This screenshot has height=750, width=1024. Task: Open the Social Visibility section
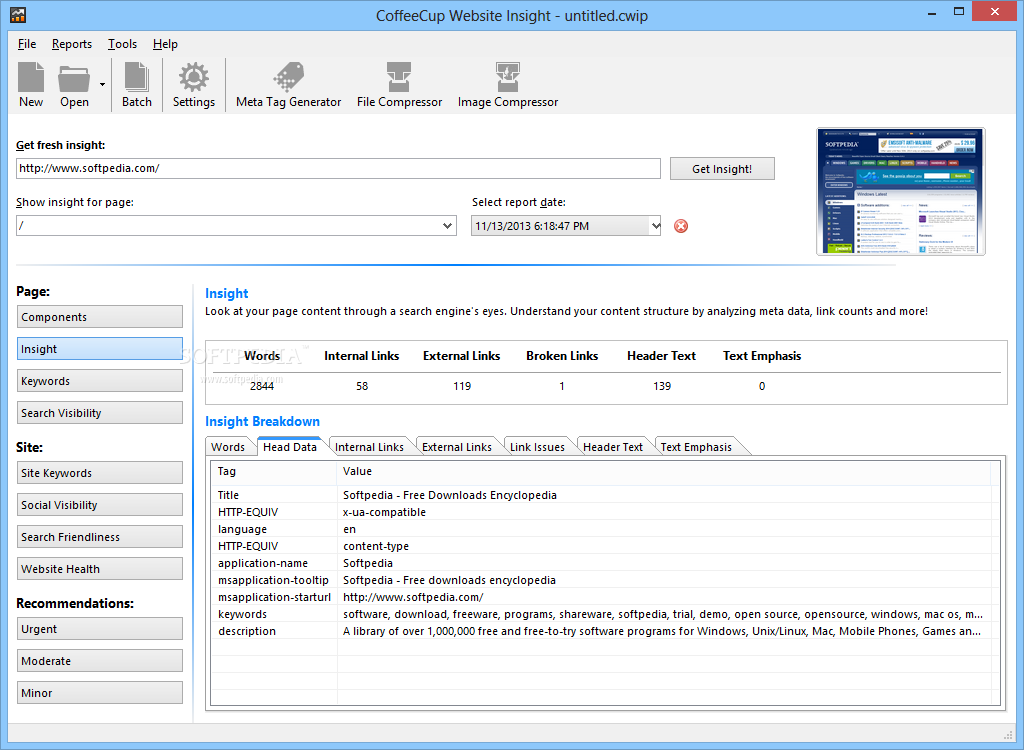100,505
